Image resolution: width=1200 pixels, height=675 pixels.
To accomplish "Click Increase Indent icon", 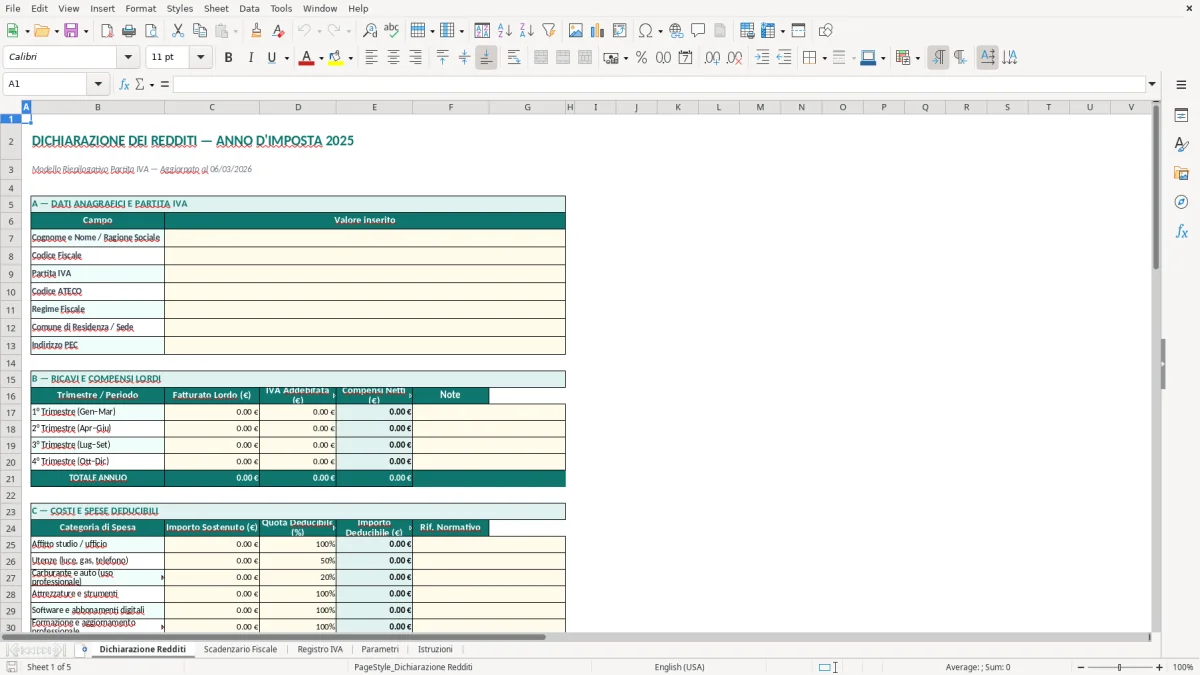I will [x=762, y=58].
